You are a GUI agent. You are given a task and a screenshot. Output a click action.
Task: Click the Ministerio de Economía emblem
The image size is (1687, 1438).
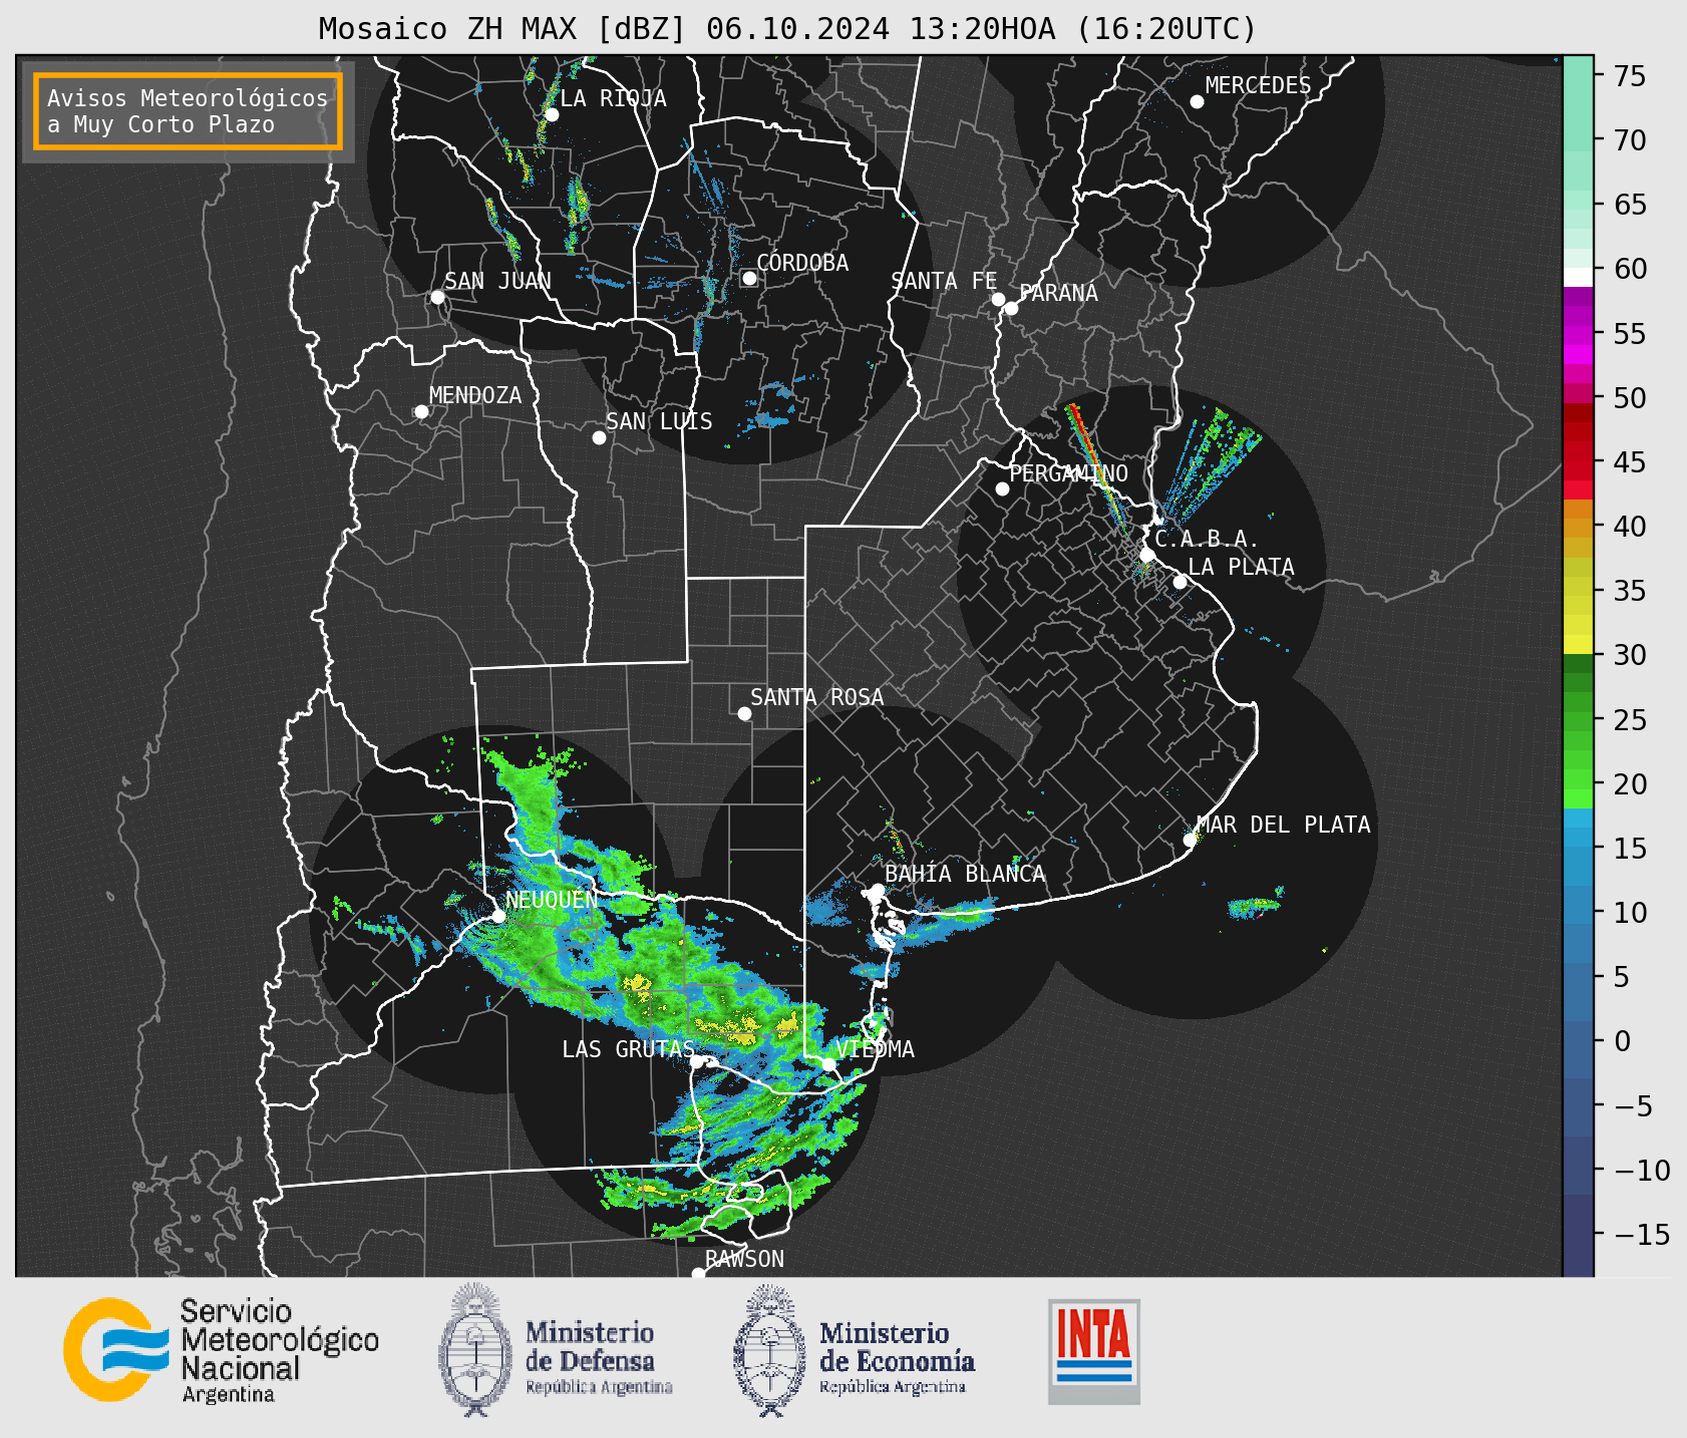[x=770, y=1350]
